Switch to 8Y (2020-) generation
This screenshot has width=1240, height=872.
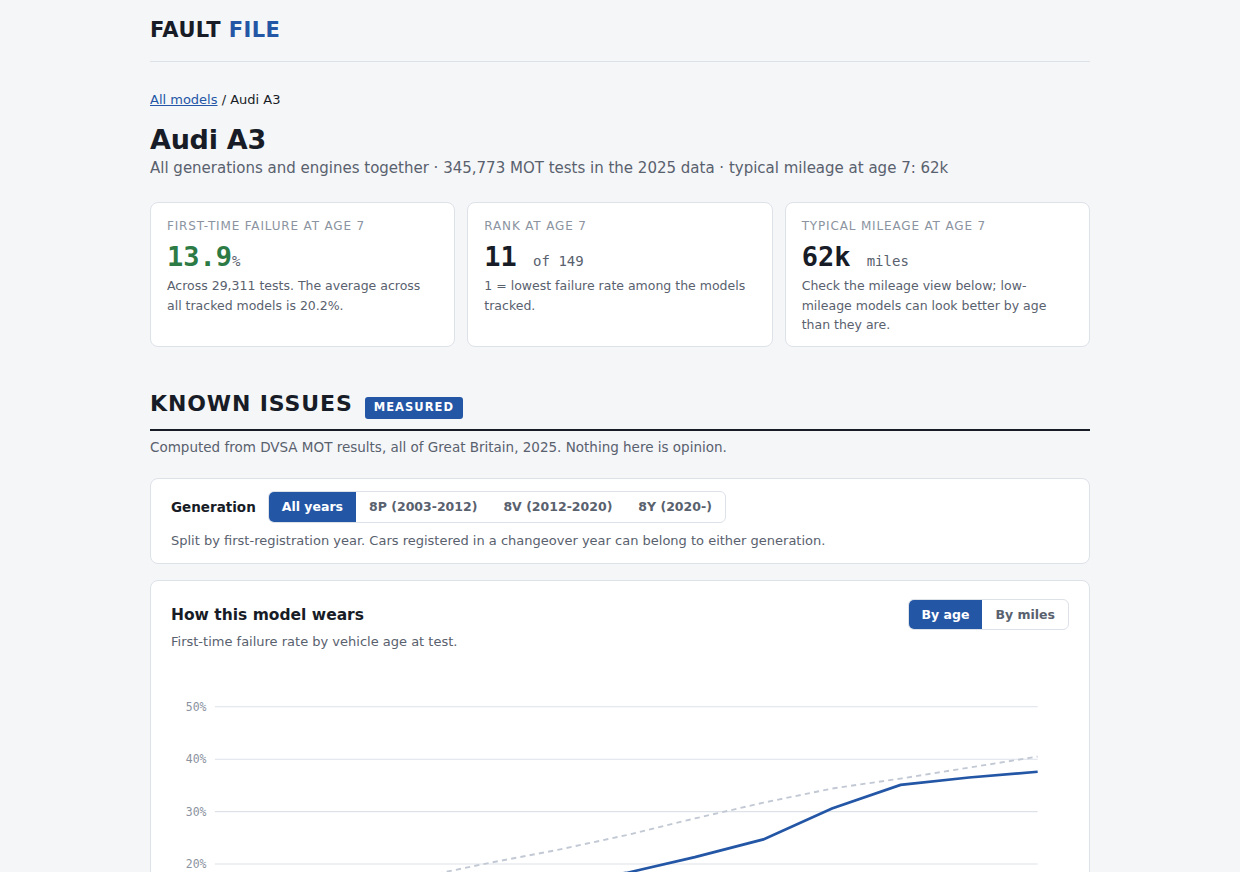click(x=675, y=507)
